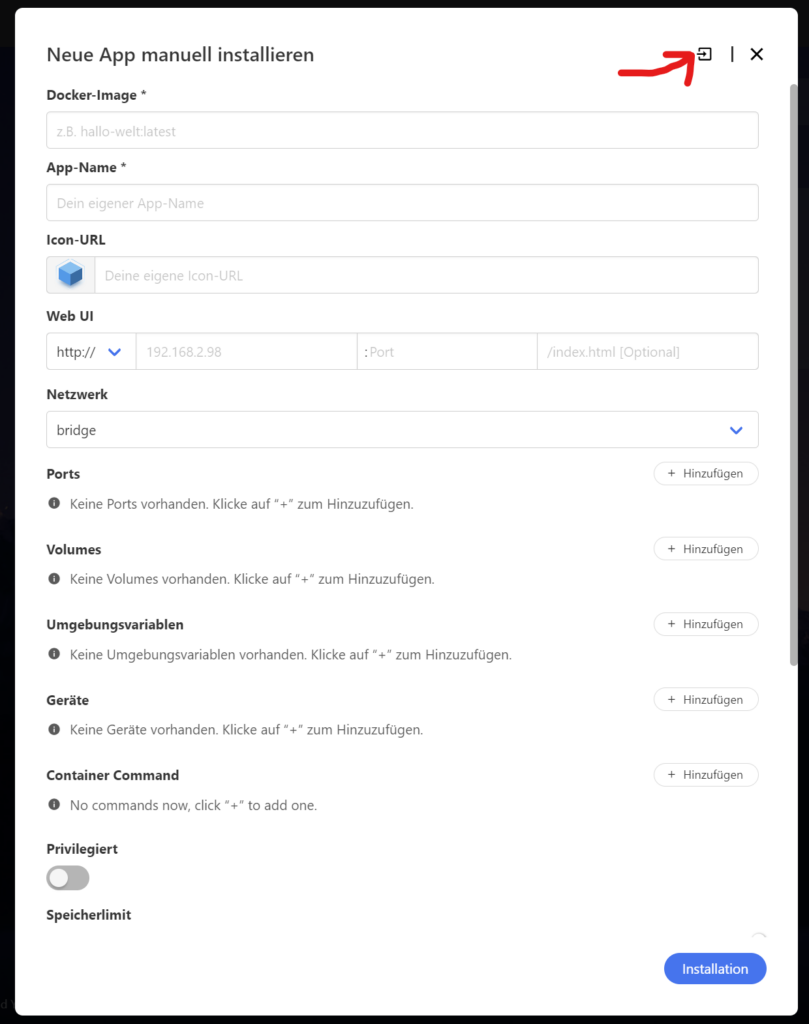Add an environment variable via Hinzufügen

[706, 624]
